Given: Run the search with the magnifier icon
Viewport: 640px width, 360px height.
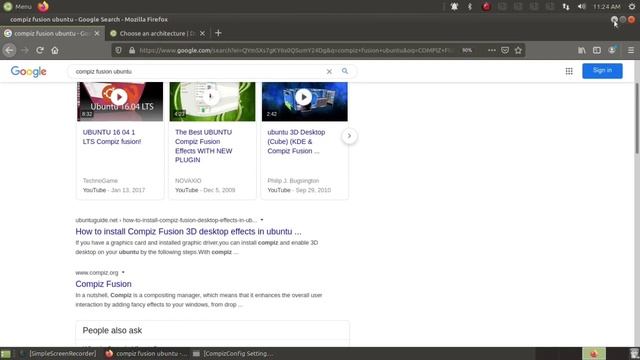Looking at the screenshot, I should click(x=345, y=71).
